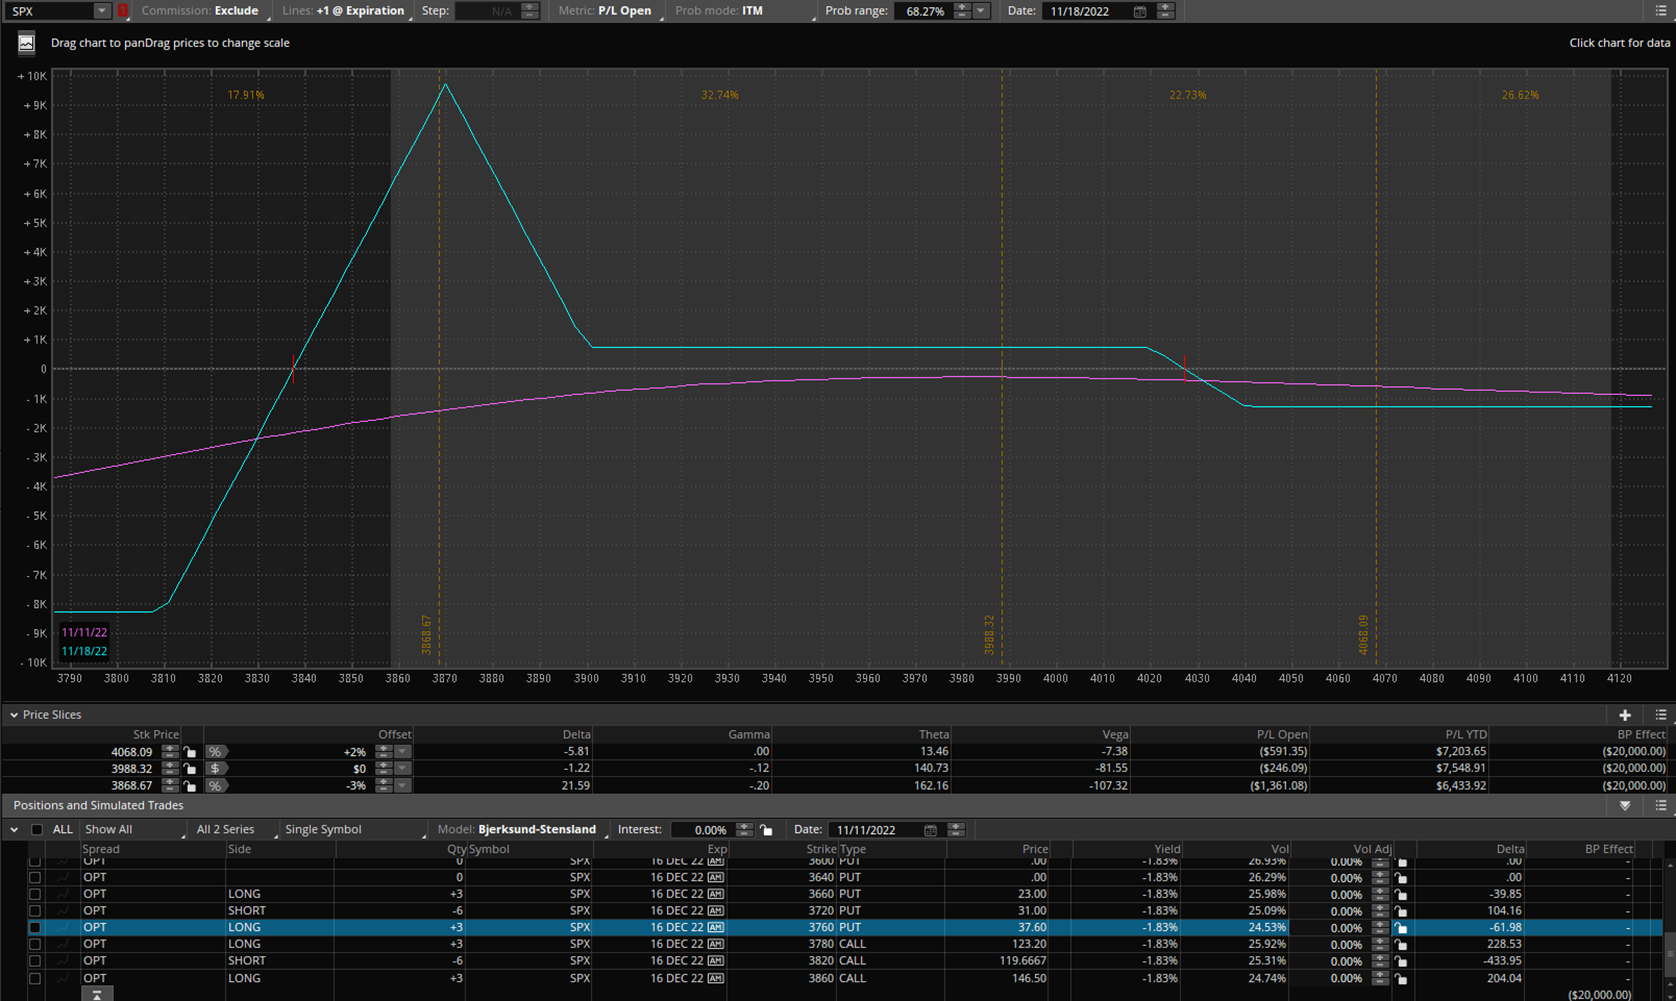
Task: Click the plus icon to add a price slice
Action: (x=1624, y=715)
